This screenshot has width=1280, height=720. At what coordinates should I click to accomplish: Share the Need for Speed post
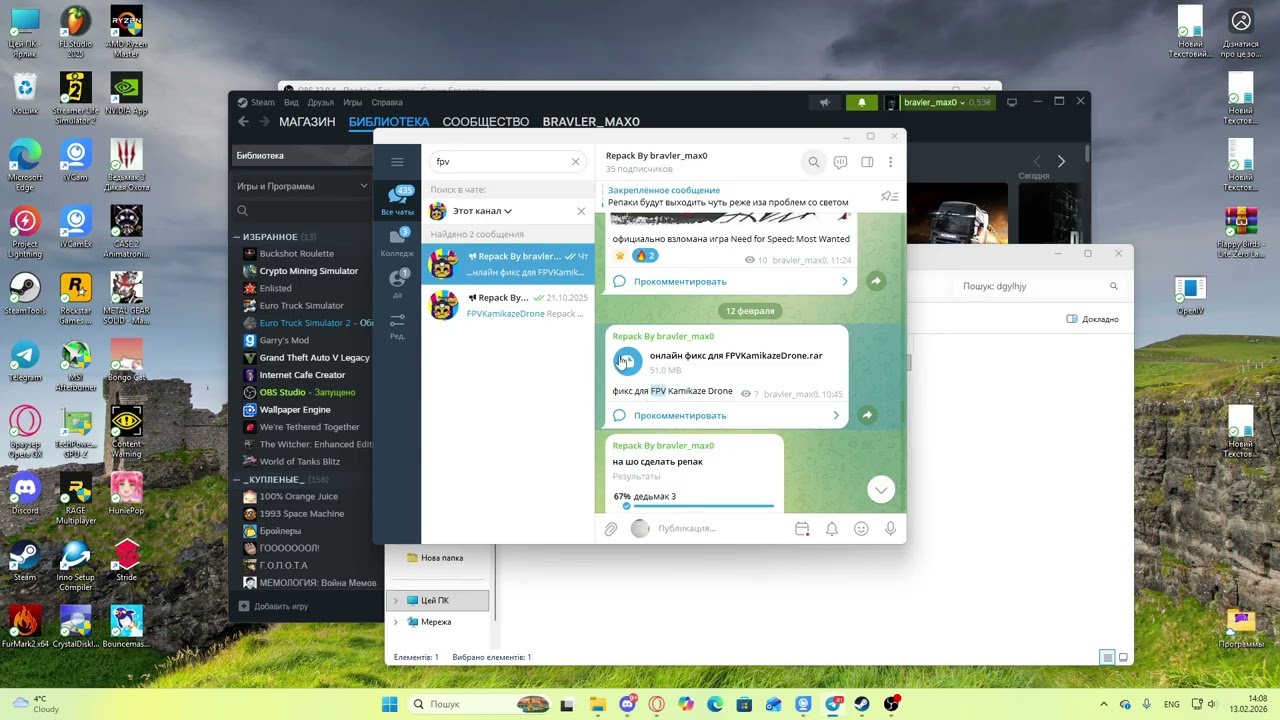(875, 282)
